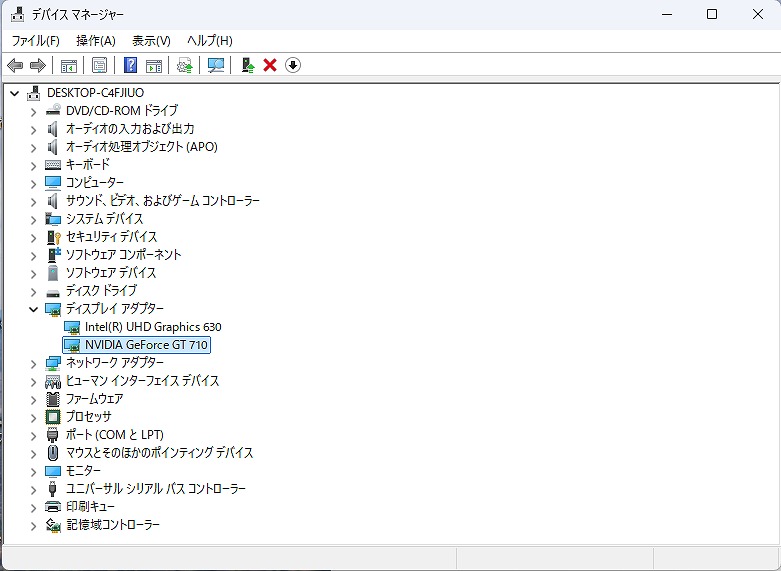Collapse the DESKTOP-C4FJIUO root node
The image size is (781, 571).
pyautogui.click(x=15, y=93)
